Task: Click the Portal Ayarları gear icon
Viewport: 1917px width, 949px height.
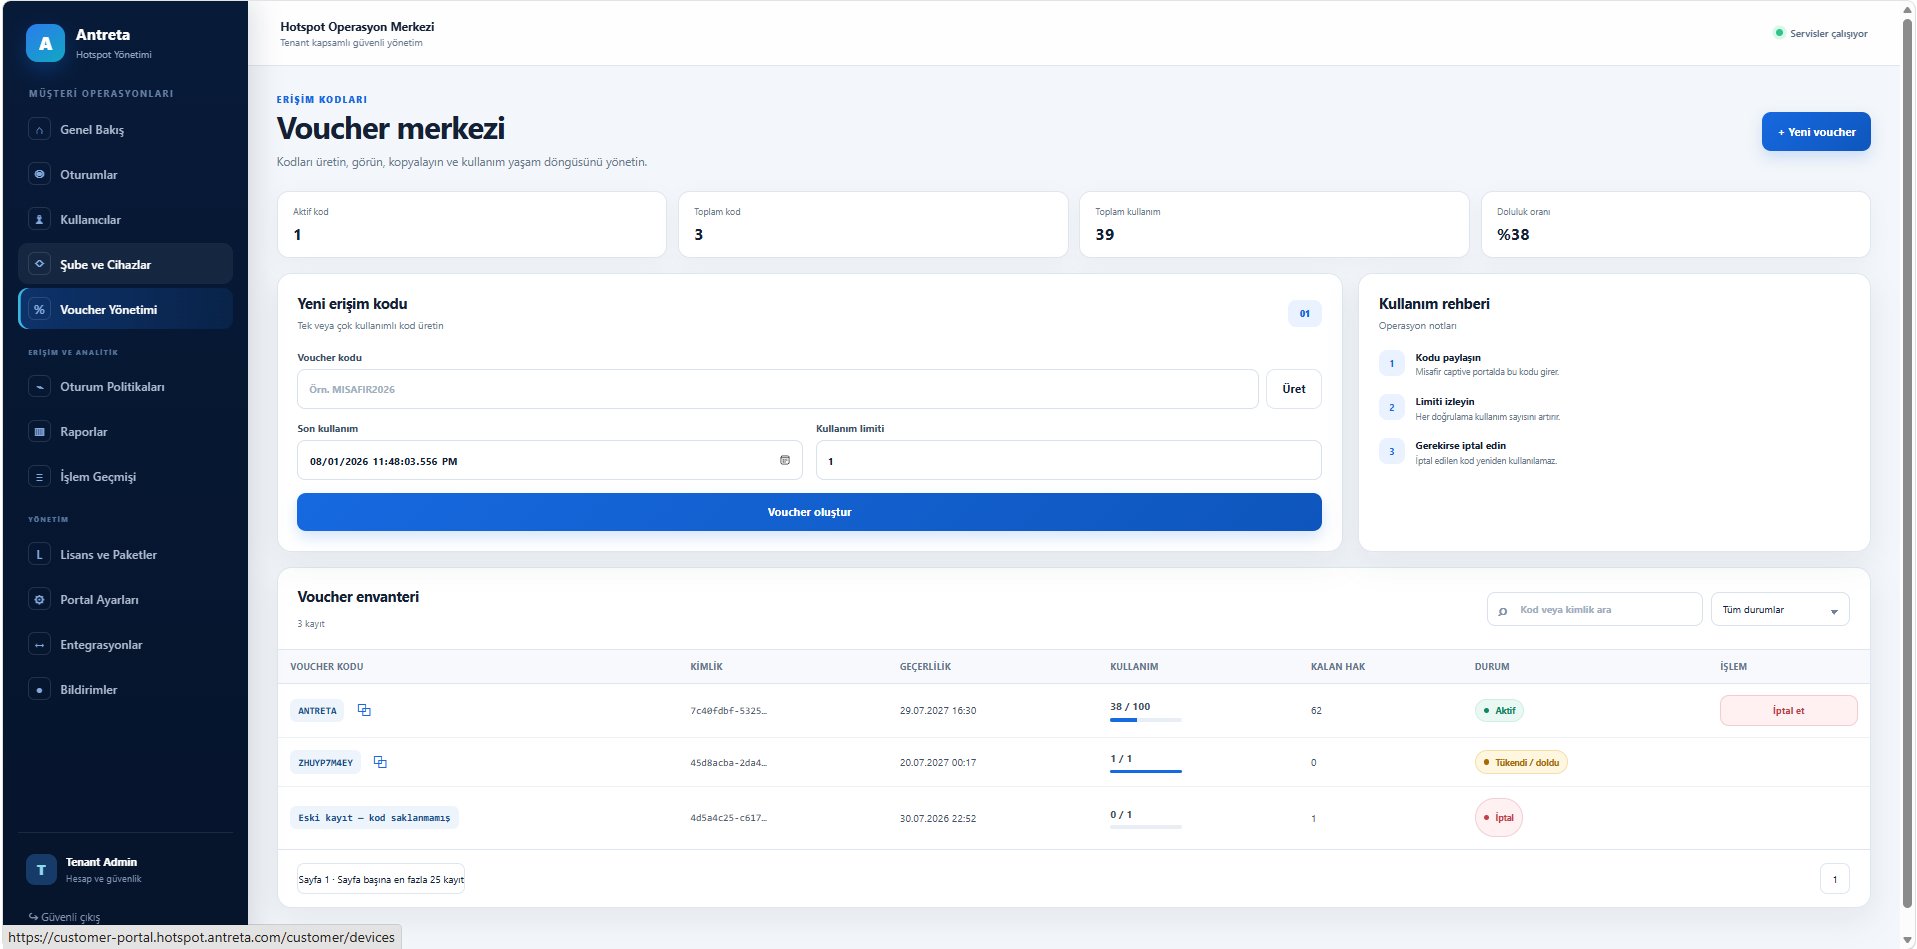Action: [39, 600]
